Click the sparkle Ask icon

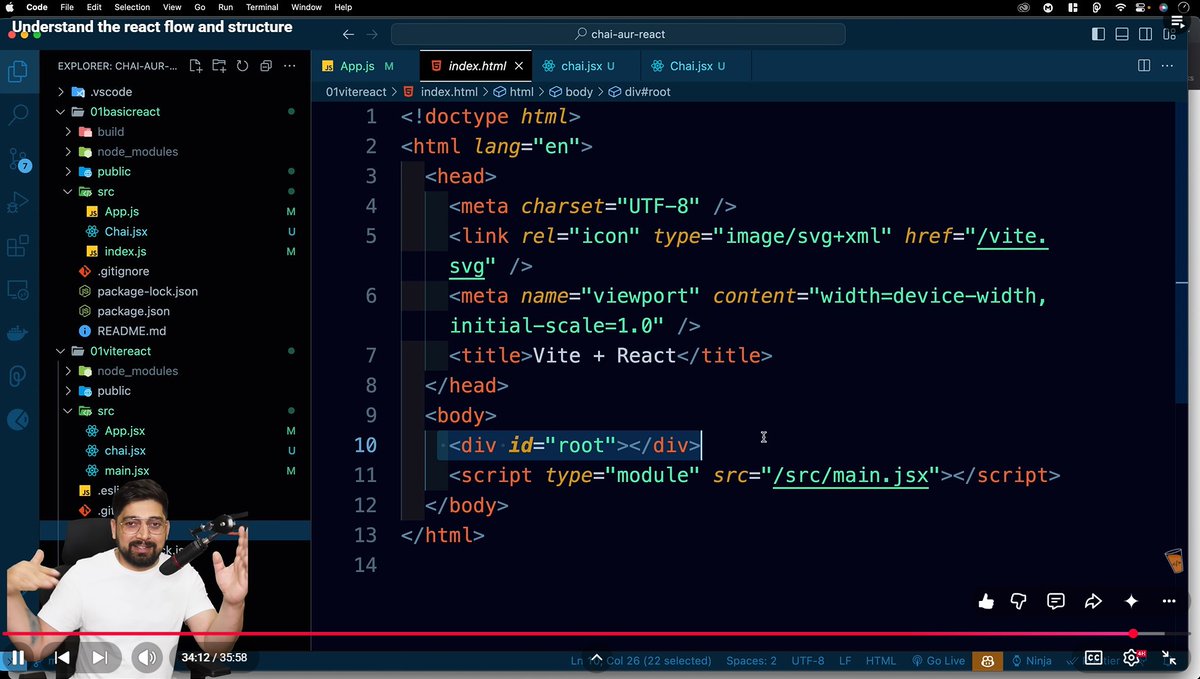tap(1131, 601)
